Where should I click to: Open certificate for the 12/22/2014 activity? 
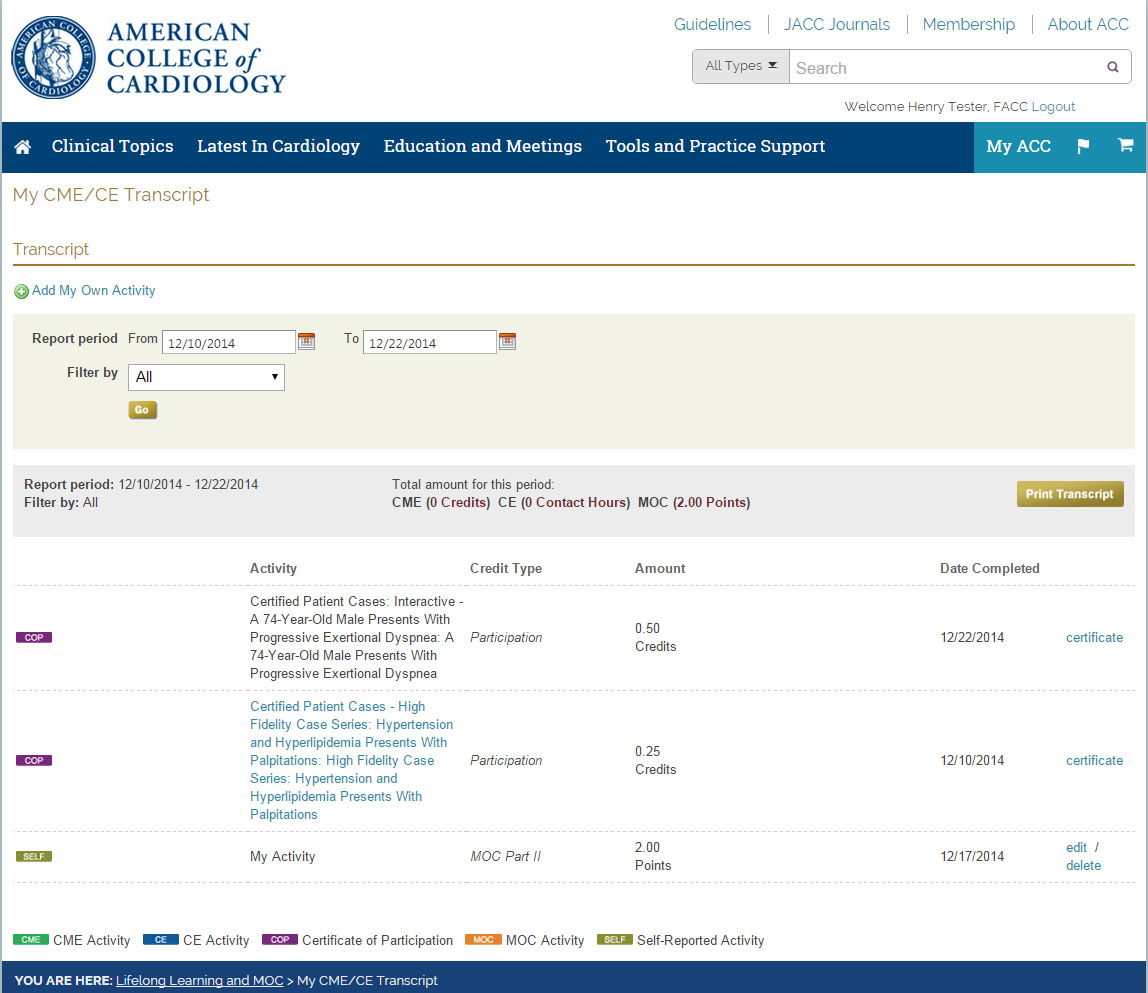point(1094,638)
